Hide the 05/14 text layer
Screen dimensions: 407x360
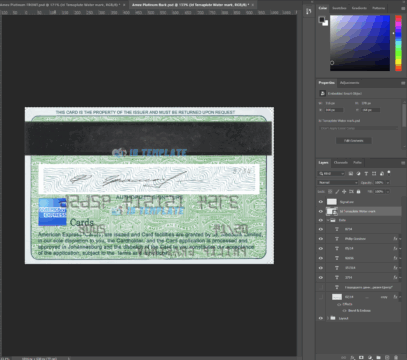321,248
